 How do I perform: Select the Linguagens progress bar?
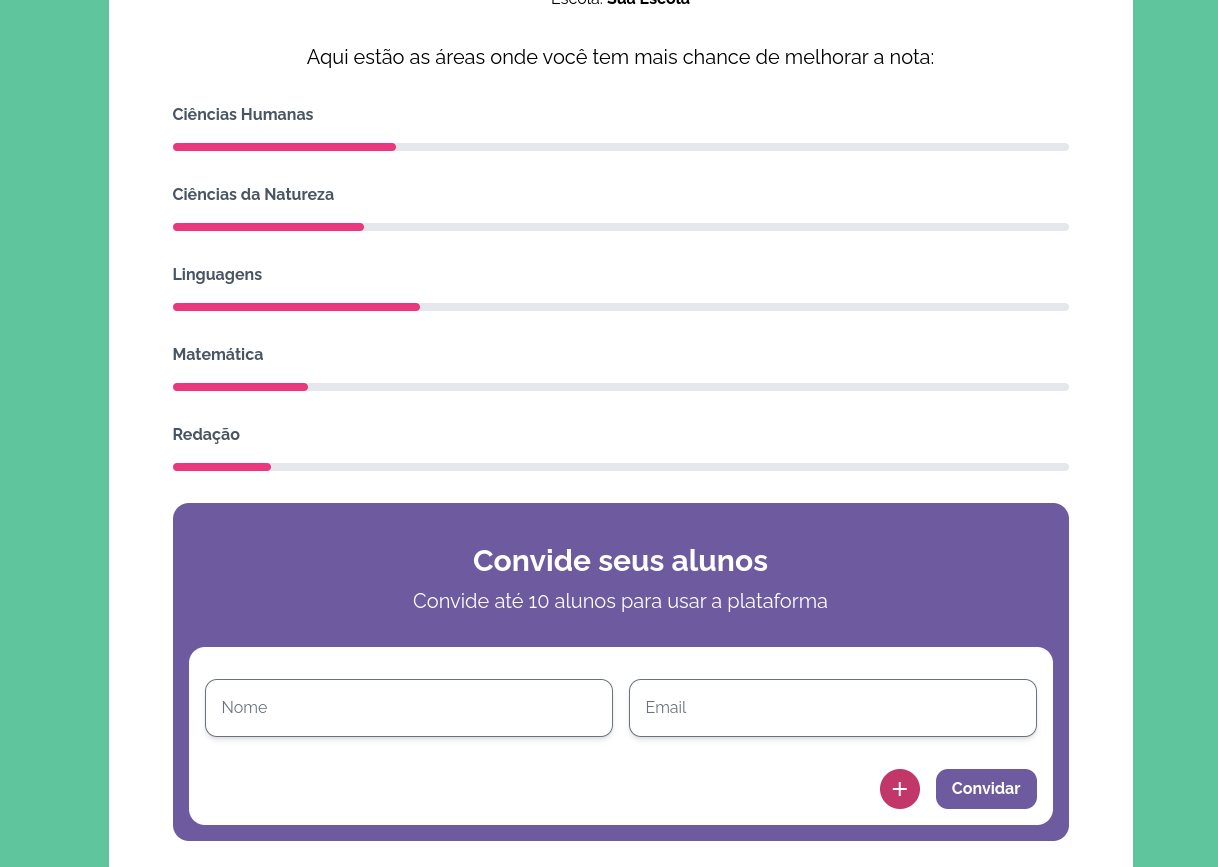coord(620,307)
